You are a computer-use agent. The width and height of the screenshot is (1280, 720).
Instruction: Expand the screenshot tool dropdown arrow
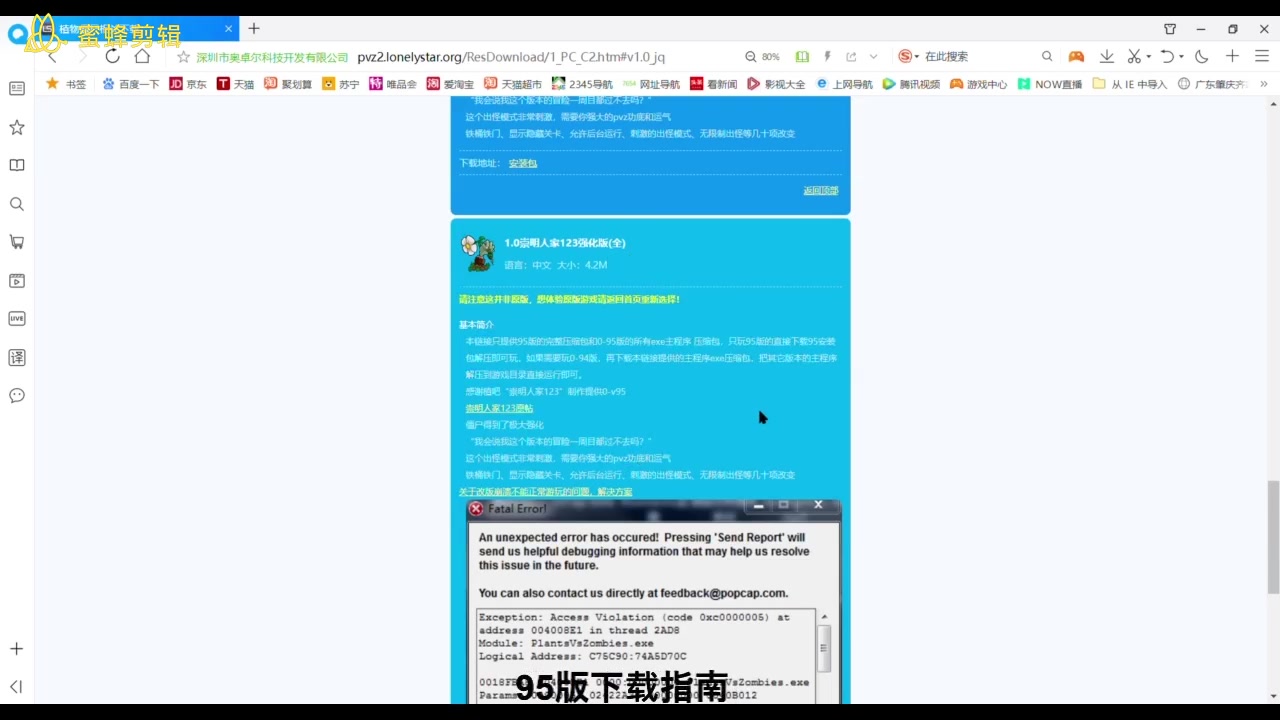(x=1148, y=57)
